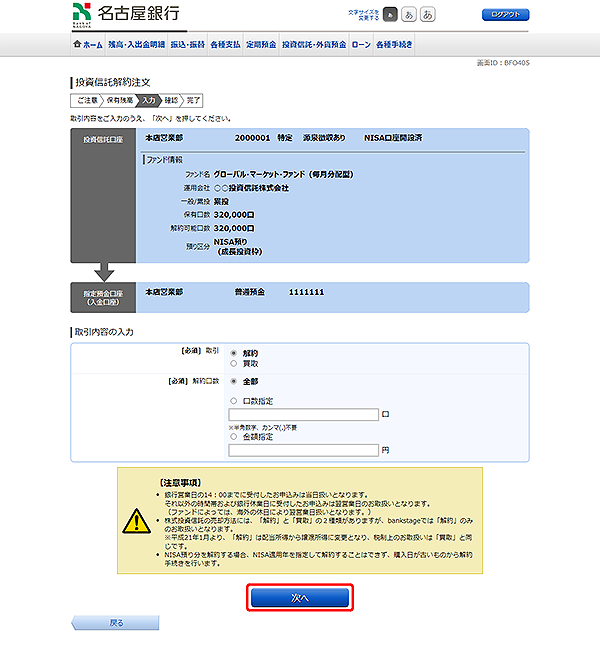Open 定期預金 menu
The image size is (600, 649).
261,44
